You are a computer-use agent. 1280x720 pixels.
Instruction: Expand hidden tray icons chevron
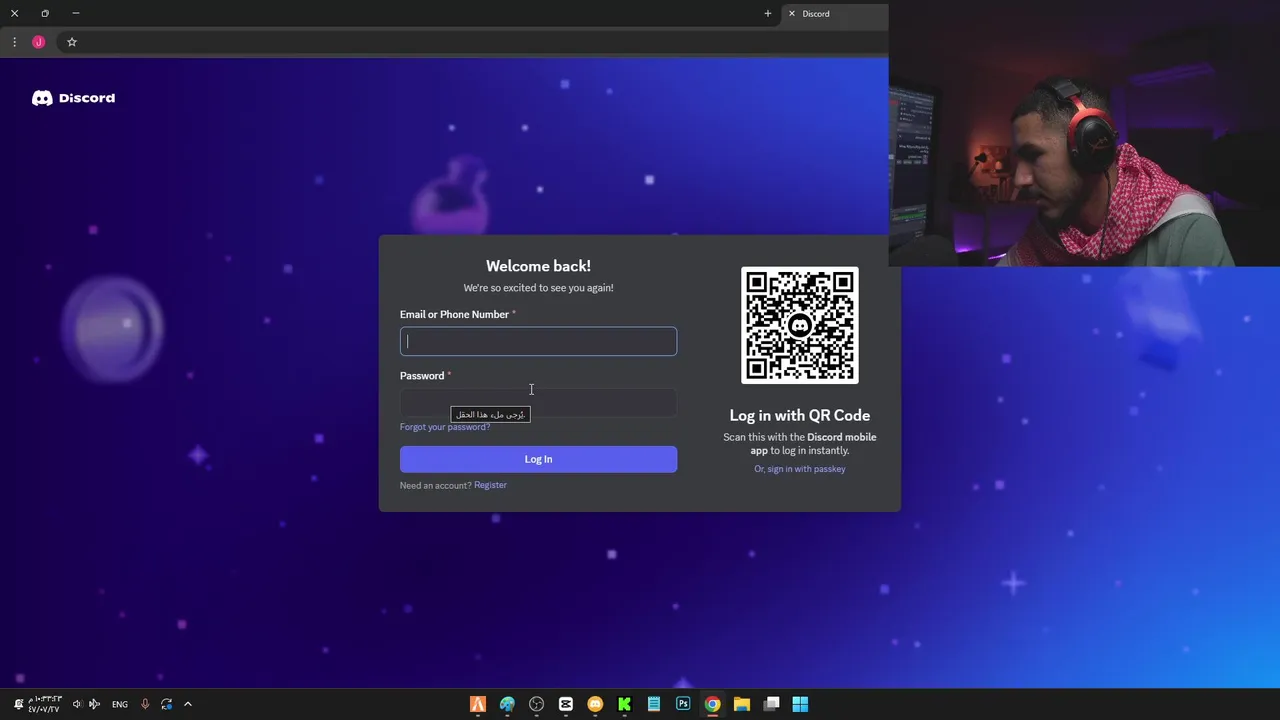click(x=187, y=704)
